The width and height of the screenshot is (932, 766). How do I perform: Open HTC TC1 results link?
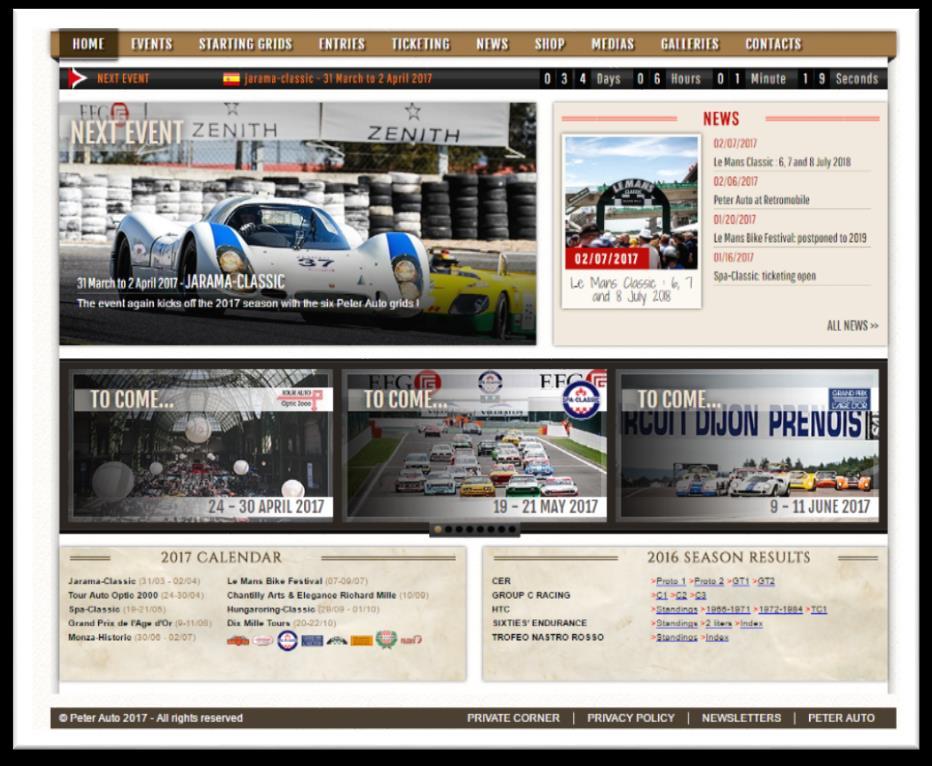tap(819, 609)
